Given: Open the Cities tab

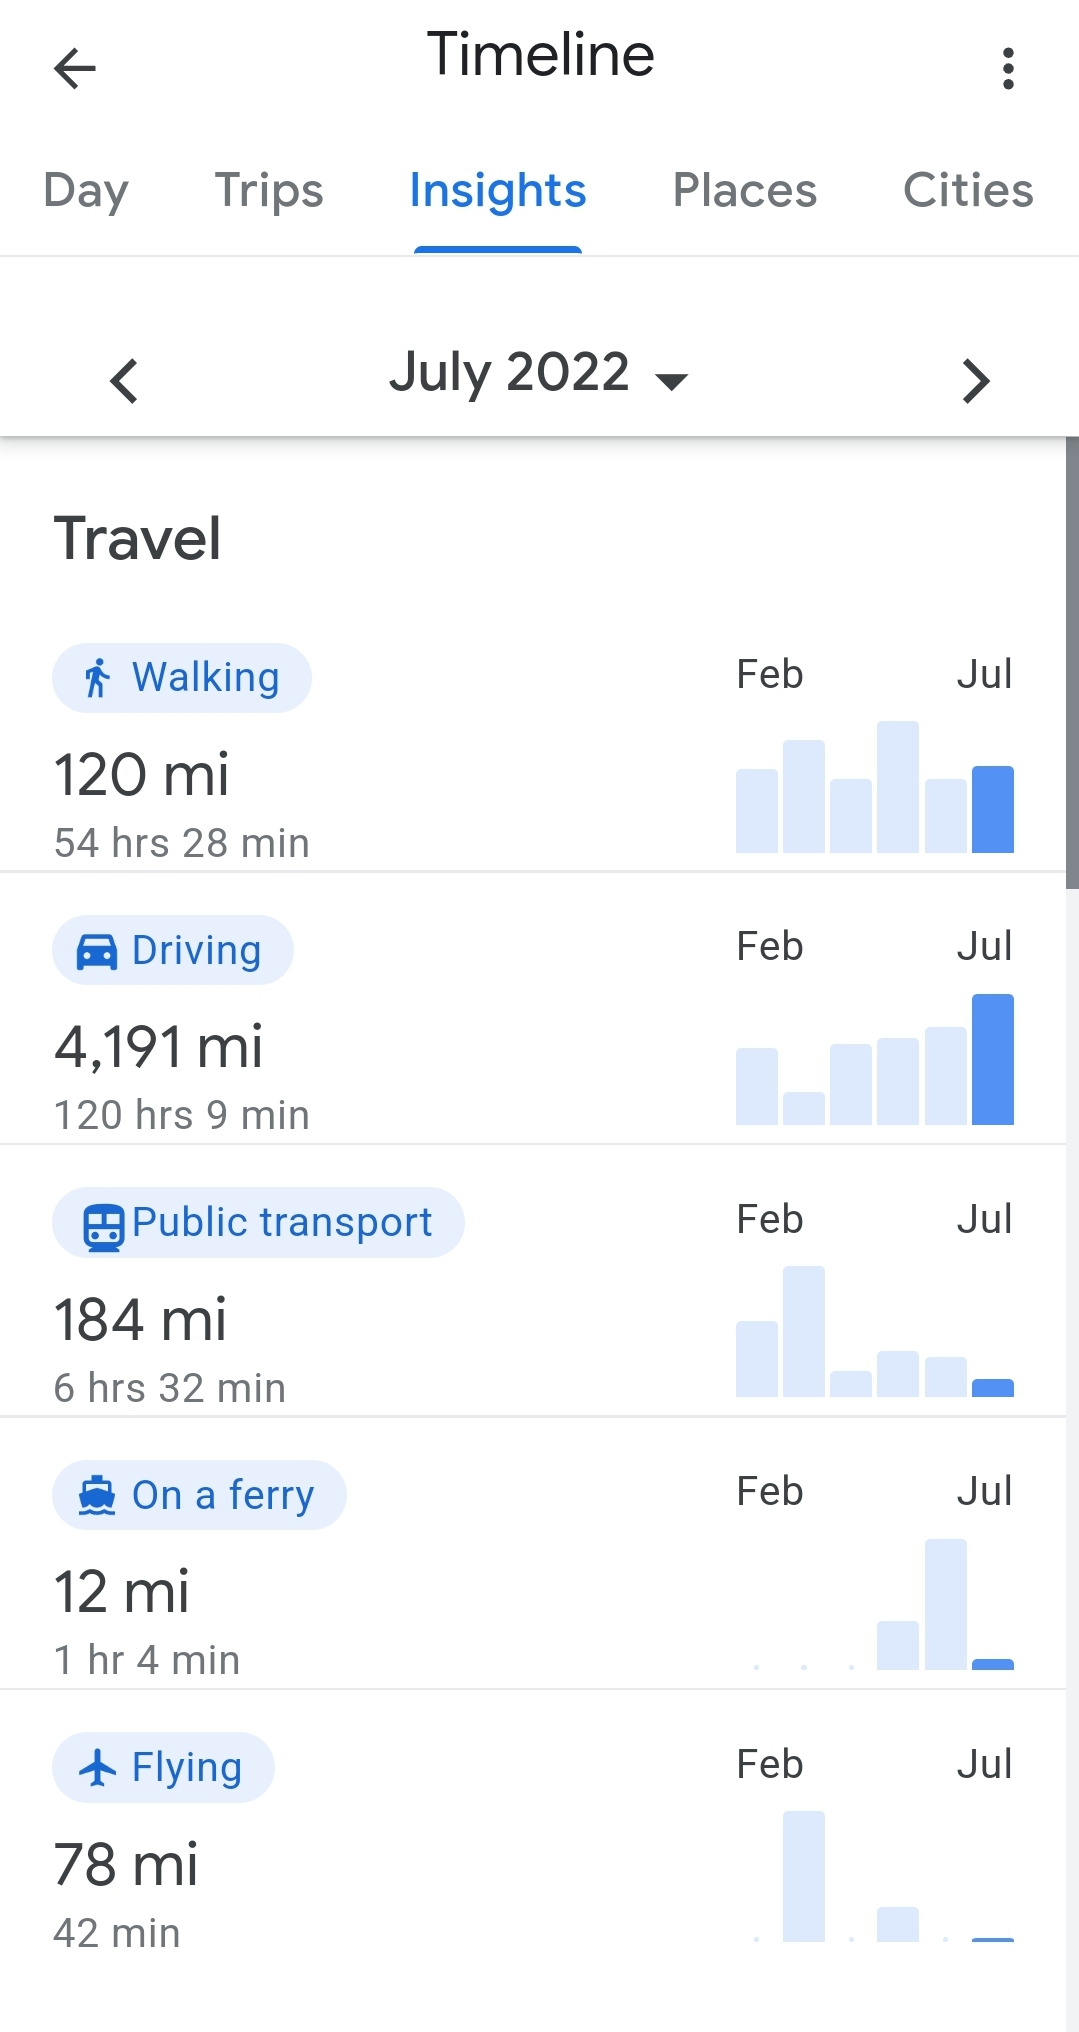Looking at the screenshot, I should pos(967,191).
